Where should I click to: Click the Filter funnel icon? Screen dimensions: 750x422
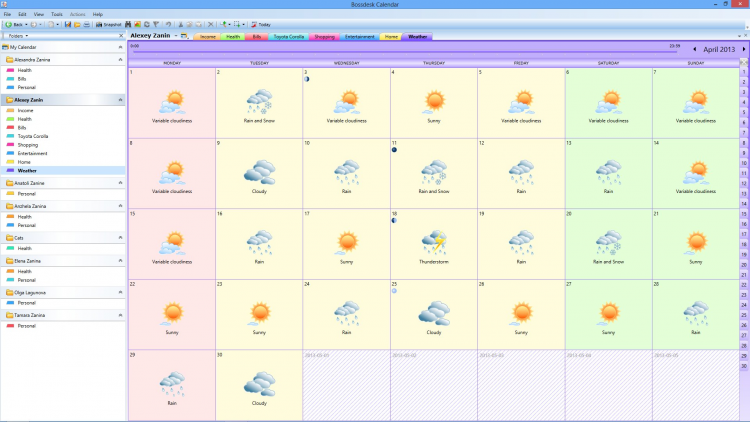point(156,24)
